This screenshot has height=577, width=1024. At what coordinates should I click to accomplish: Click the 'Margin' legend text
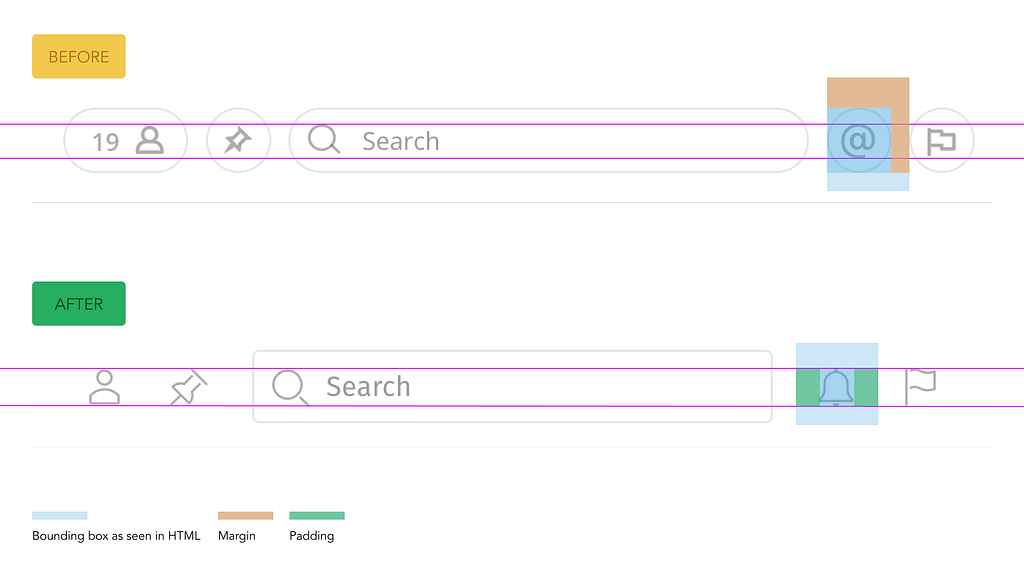pyautogui.click(x=237, y=536)
